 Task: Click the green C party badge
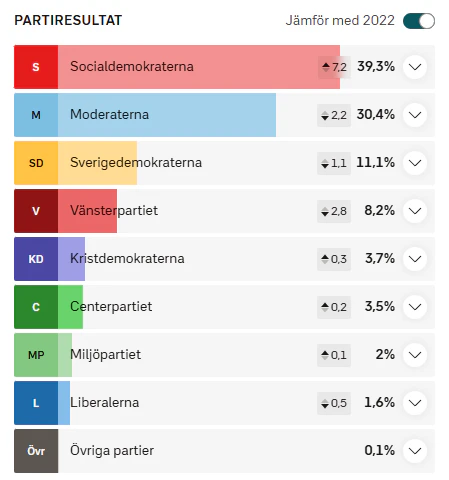coord(36,307)
